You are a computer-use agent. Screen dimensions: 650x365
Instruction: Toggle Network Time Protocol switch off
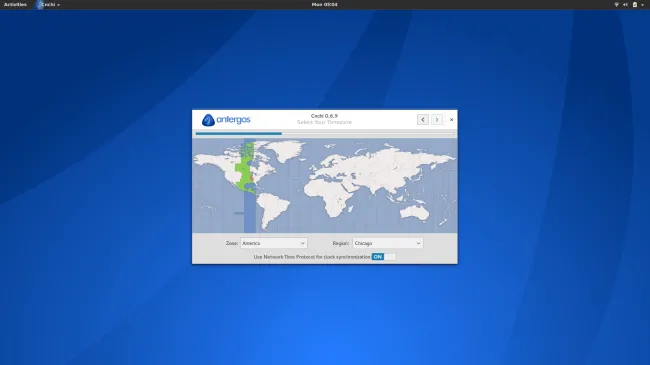pos(383,257)
